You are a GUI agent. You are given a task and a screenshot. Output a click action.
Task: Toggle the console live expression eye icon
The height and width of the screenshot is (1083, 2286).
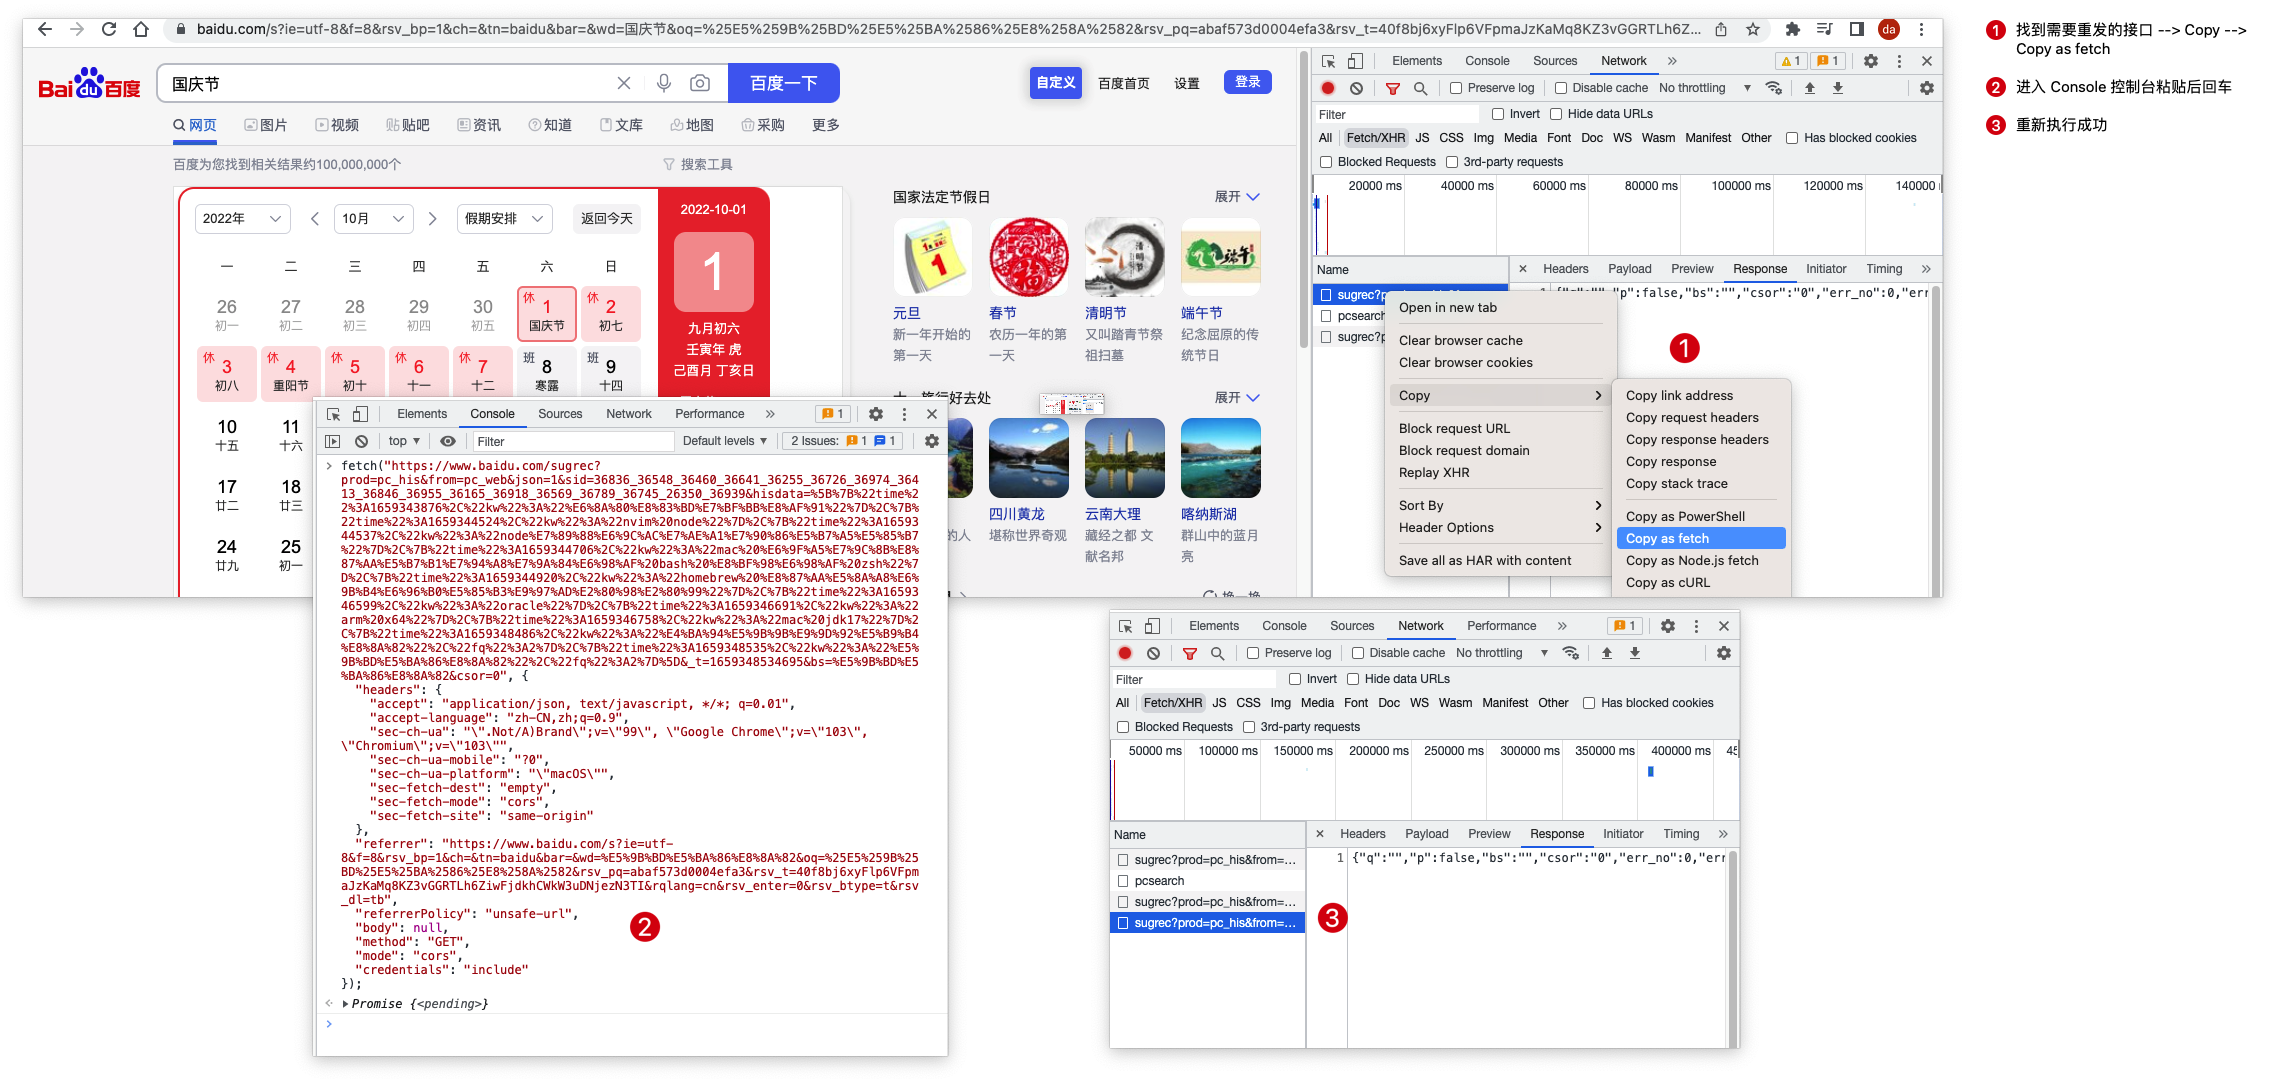point(448,441)
